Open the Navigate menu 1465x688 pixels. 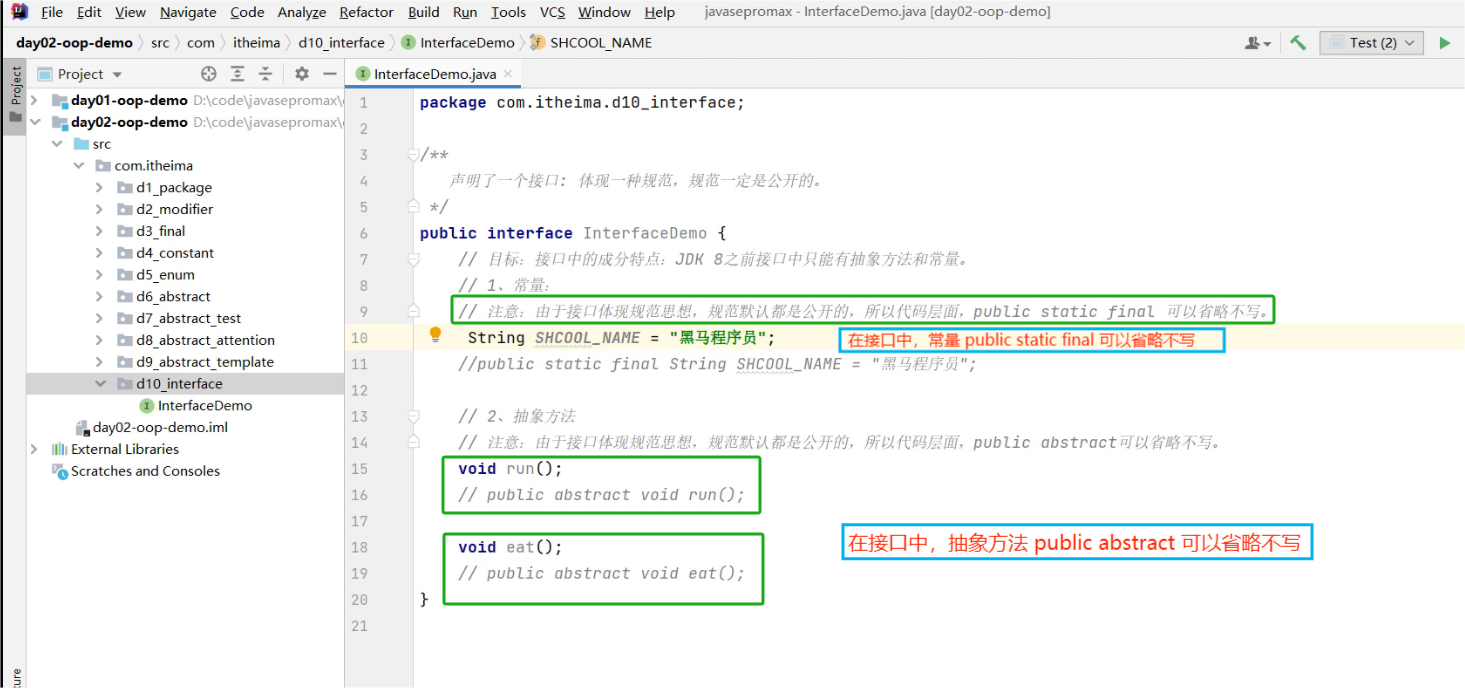188,12
